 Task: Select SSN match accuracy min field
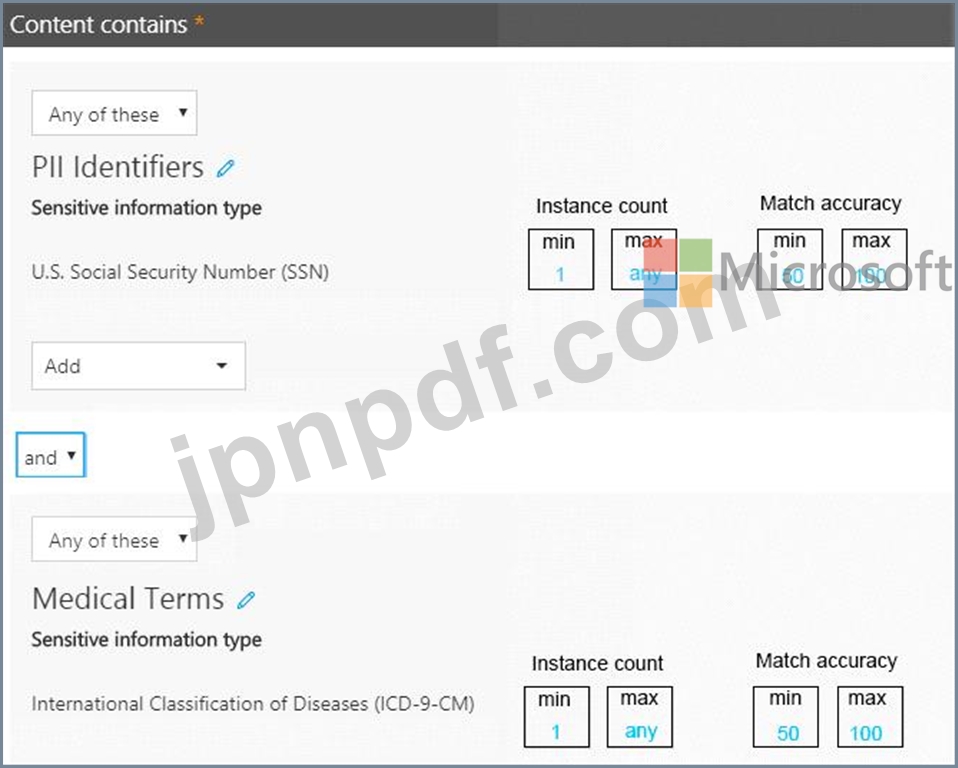pos(790,259)
